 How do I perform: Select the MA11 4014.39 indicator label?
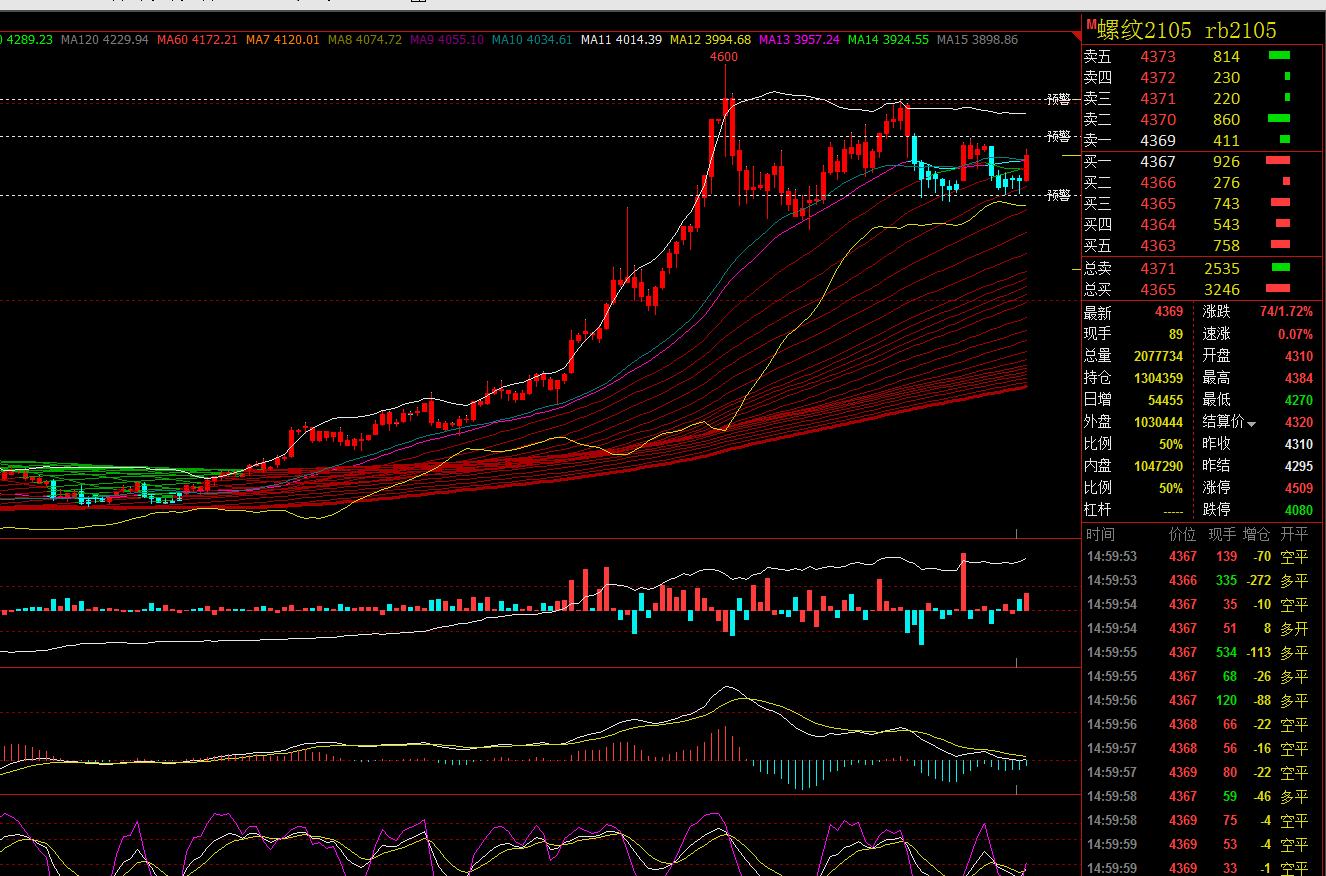point(621,40)
